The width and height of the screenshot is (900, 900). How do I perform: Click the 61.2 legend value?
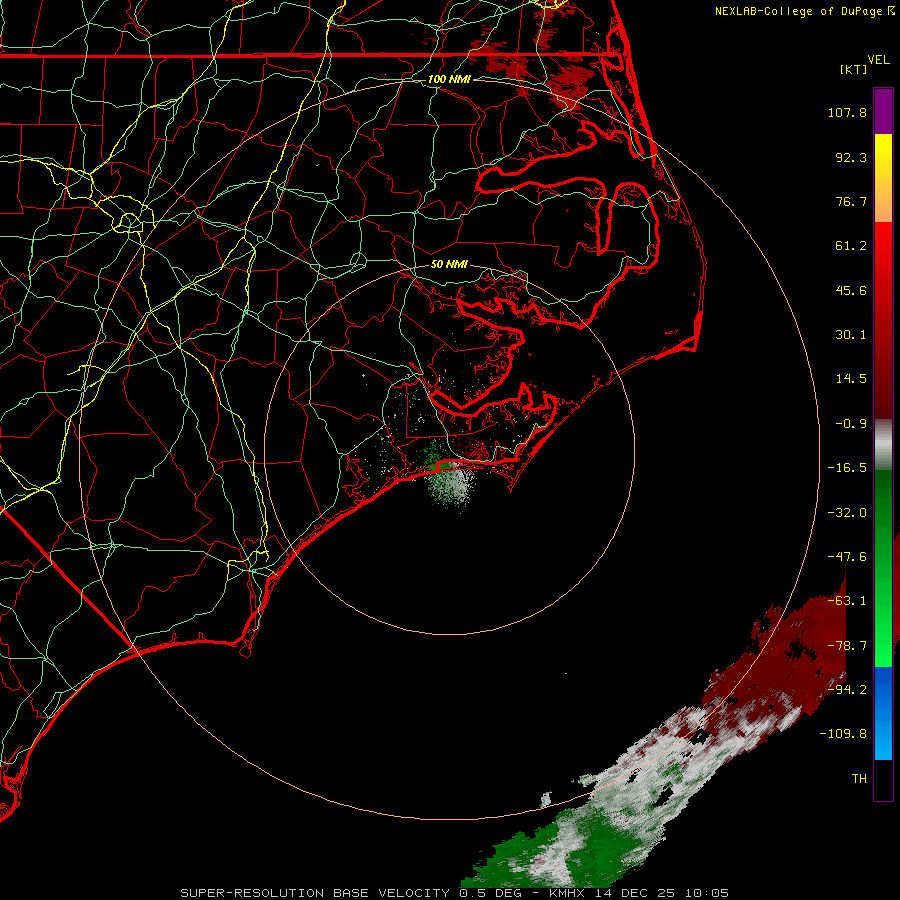[x=851, y=246]
